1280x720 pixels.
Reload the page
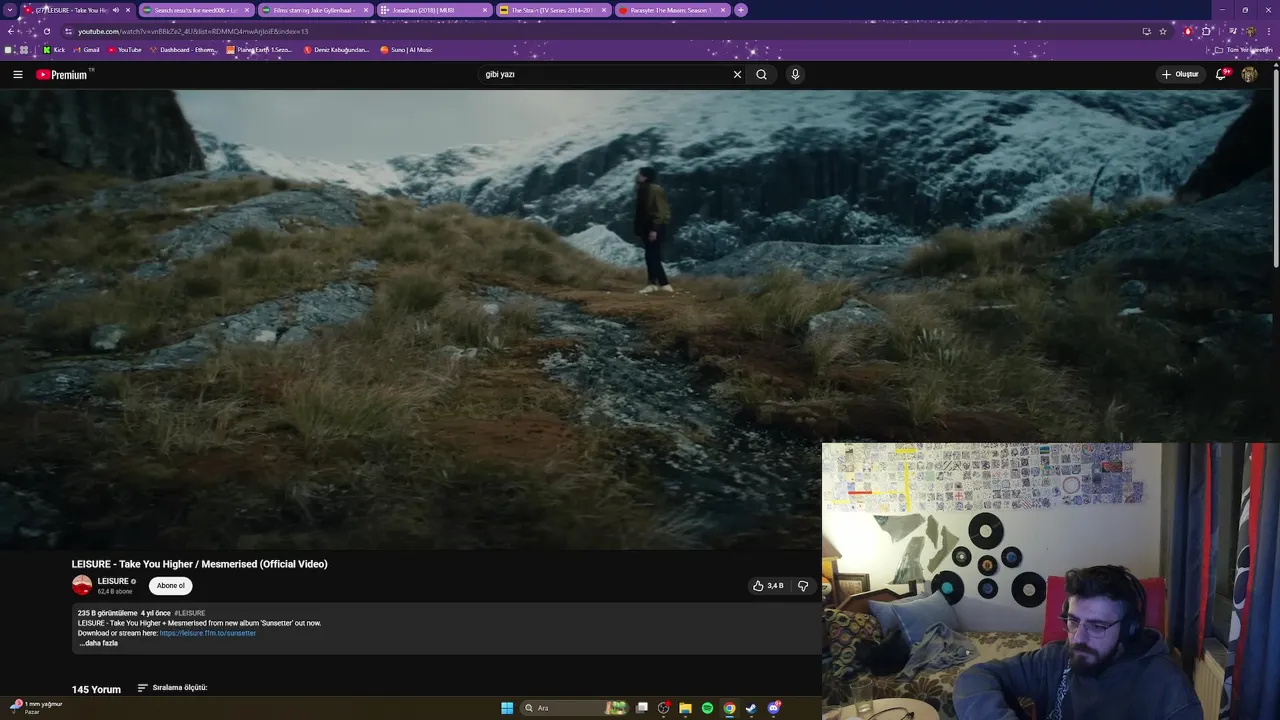47,31
